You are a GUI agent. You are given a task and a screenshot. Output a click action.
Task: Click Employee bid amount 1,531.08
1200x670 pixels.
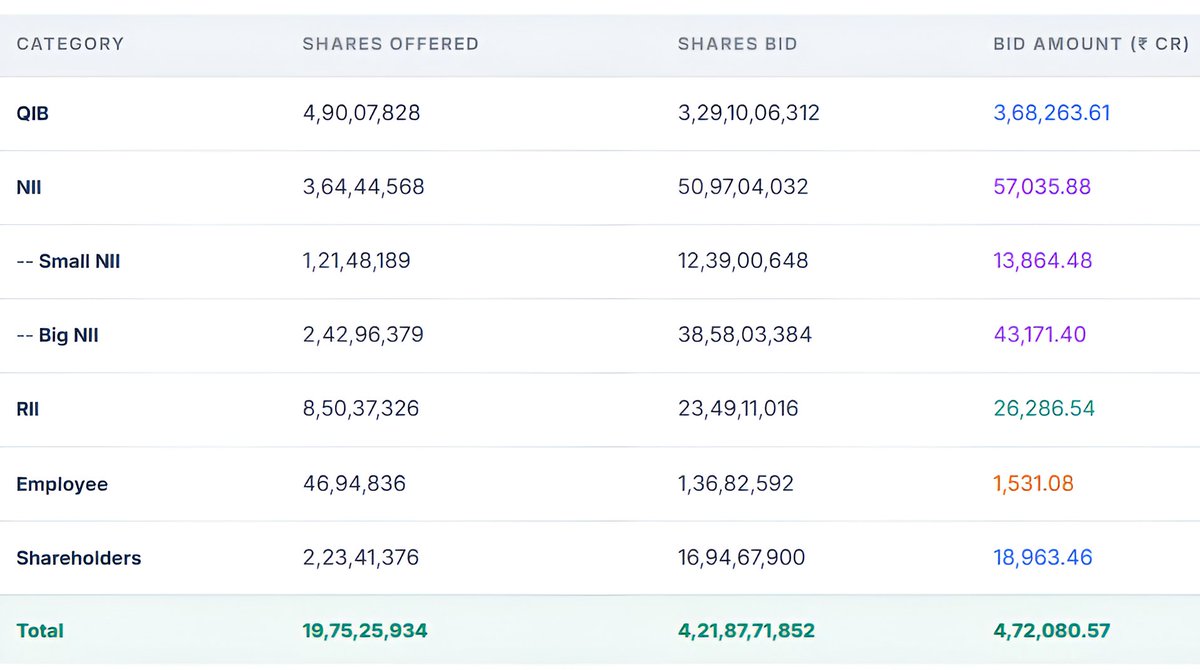click(x=1034, y=484)
